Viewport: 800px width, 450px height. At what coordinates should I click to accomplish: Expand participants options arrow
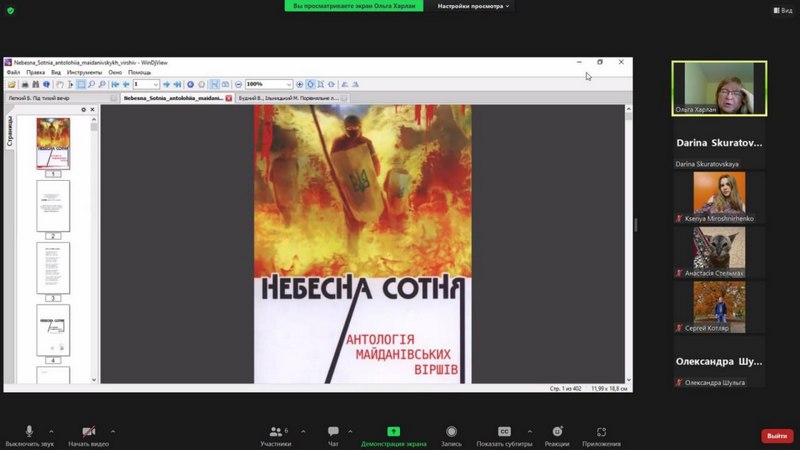coord(304,432)
